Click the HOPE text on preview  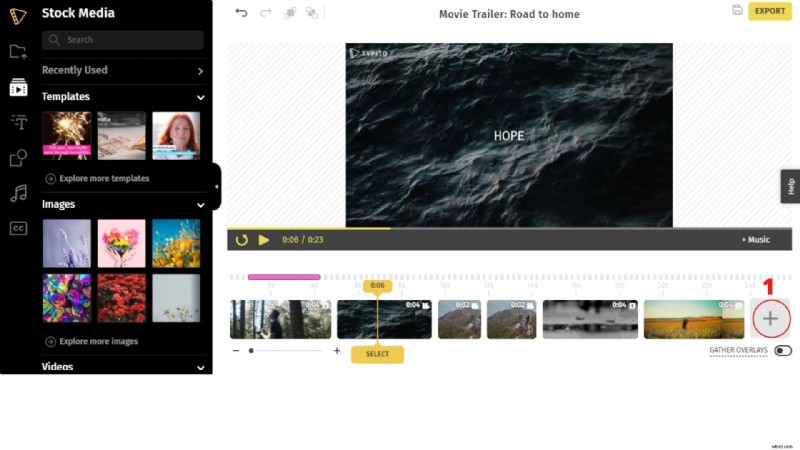(509, 136)
